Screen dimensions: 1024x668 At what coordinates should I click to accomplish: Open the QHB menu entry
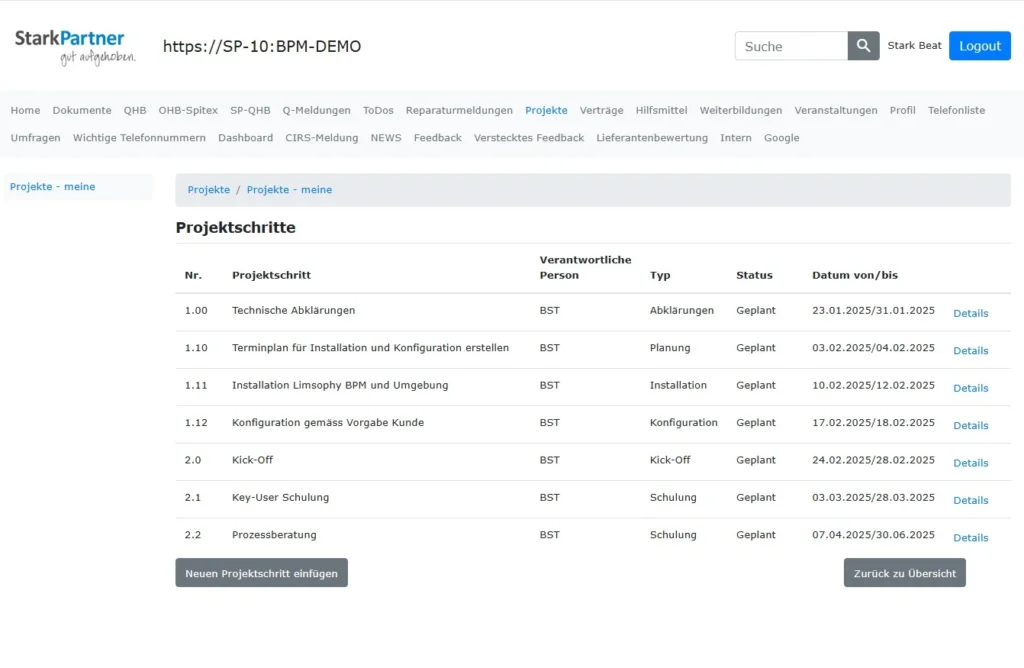tap(135, 110)
